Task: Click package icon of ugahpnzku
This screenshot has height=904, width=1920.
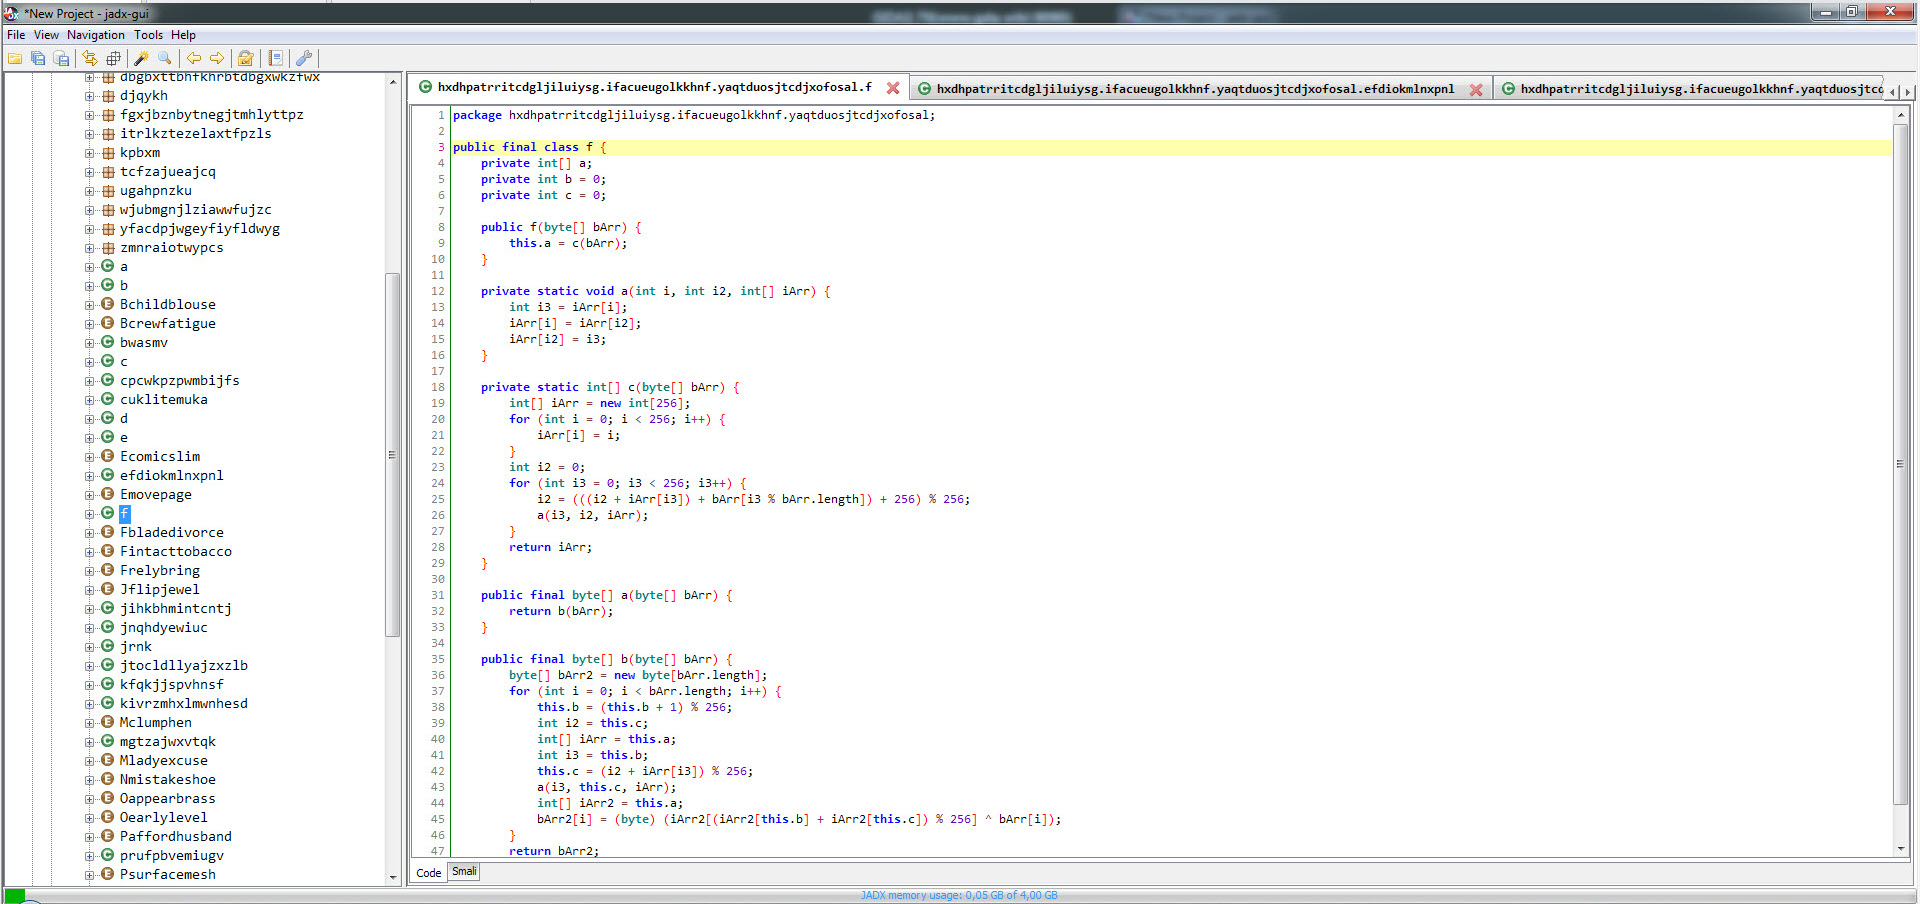Action: (108, 191)
